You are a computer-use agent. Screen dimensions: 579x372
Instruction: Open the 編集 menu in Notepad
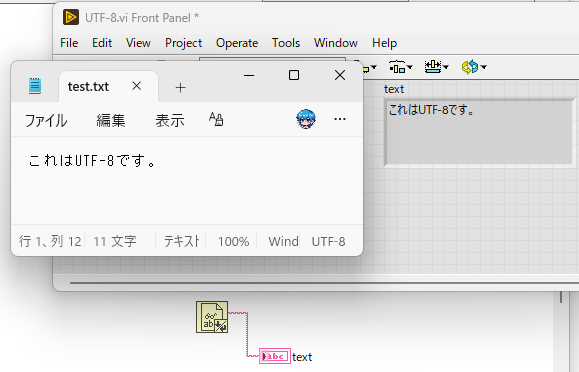pos(111,120)
